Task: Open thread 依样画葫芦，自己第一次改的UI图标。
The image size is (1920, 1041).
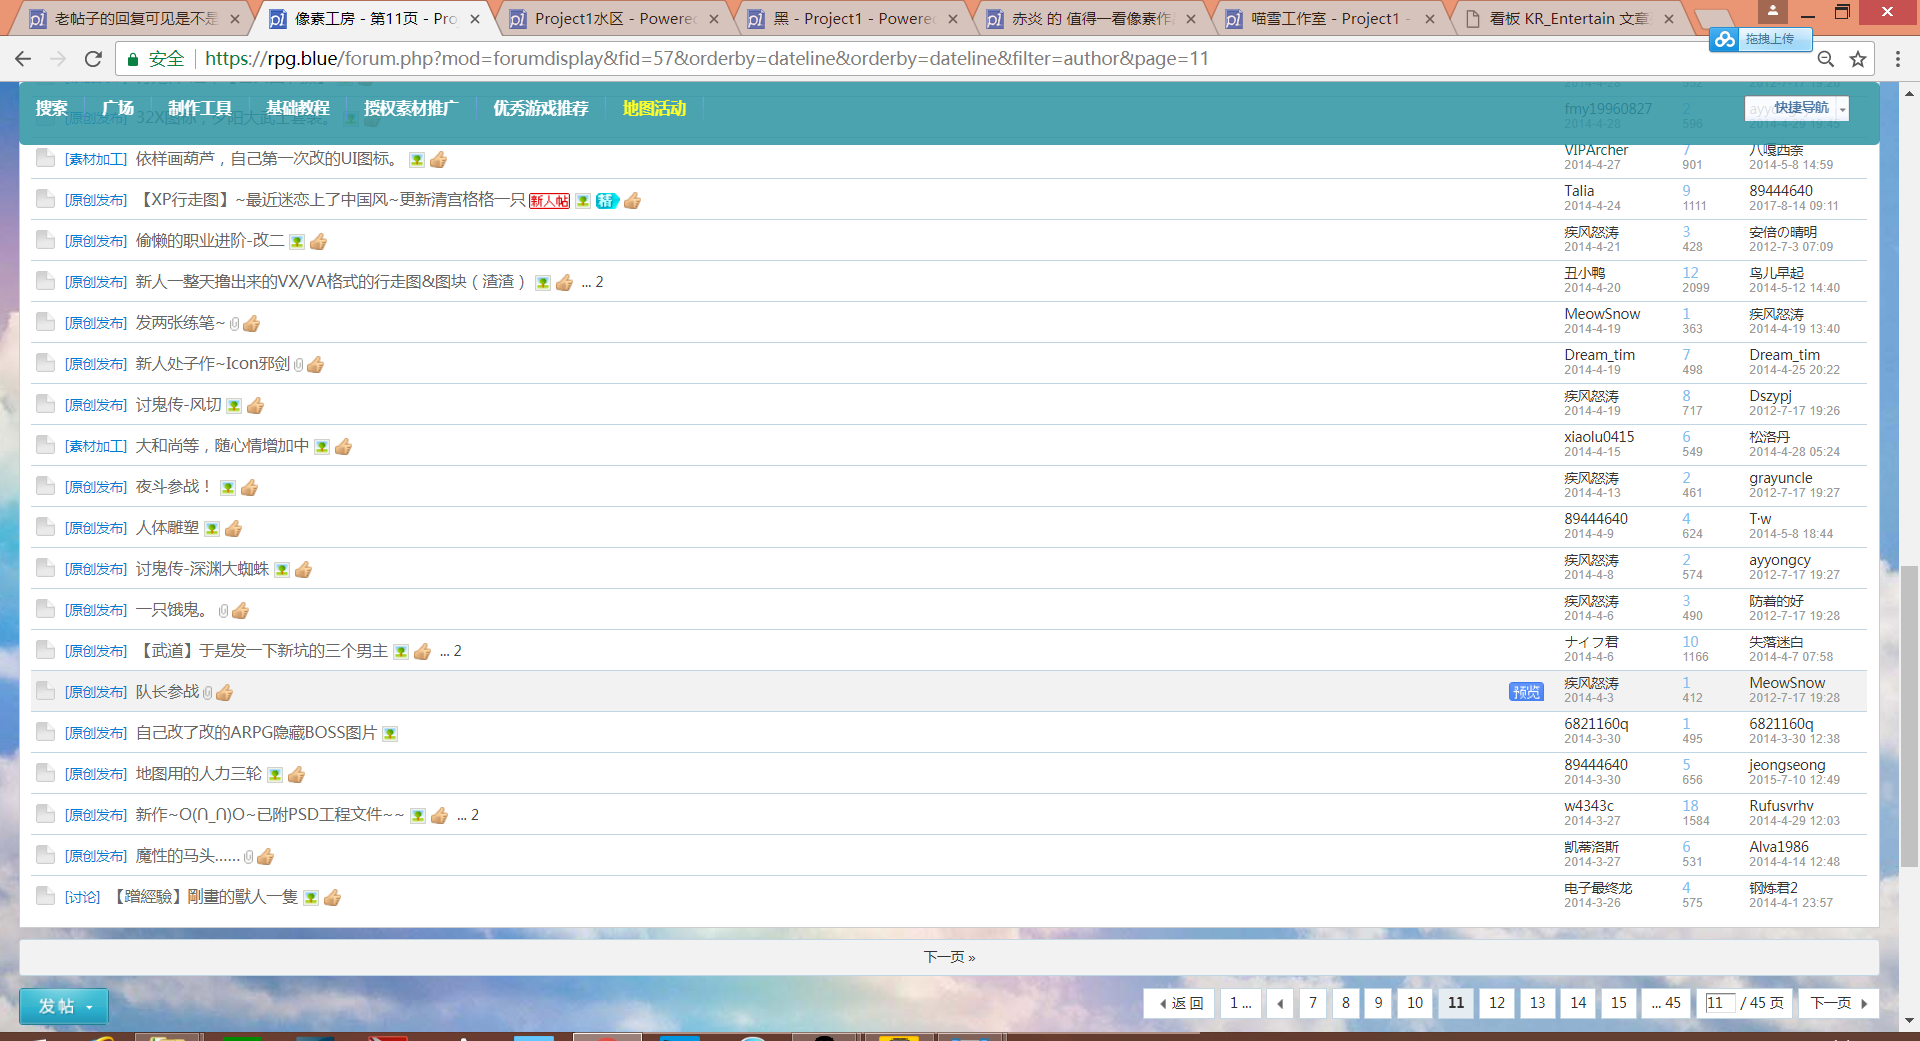Action: [268, 158]
